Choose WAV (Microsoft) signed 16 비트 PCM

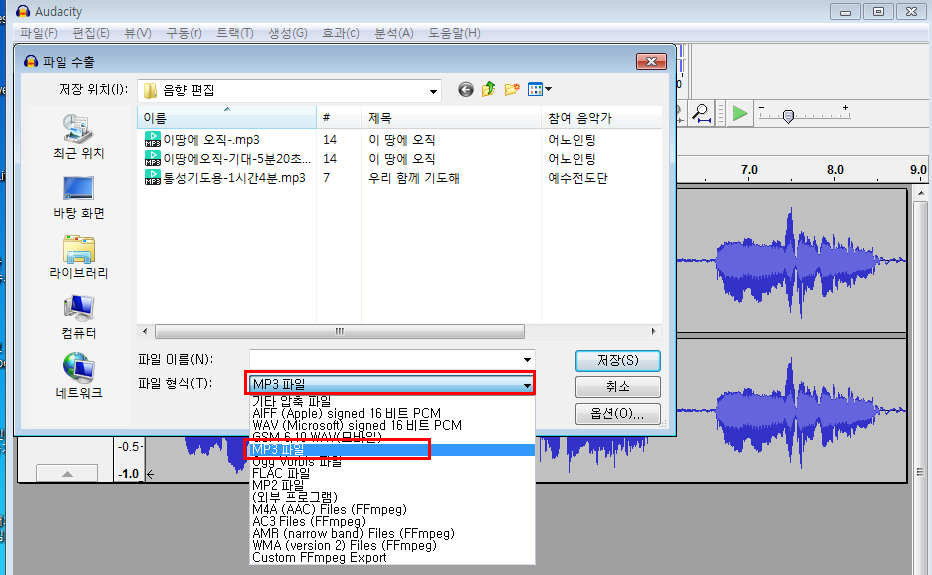392,425
